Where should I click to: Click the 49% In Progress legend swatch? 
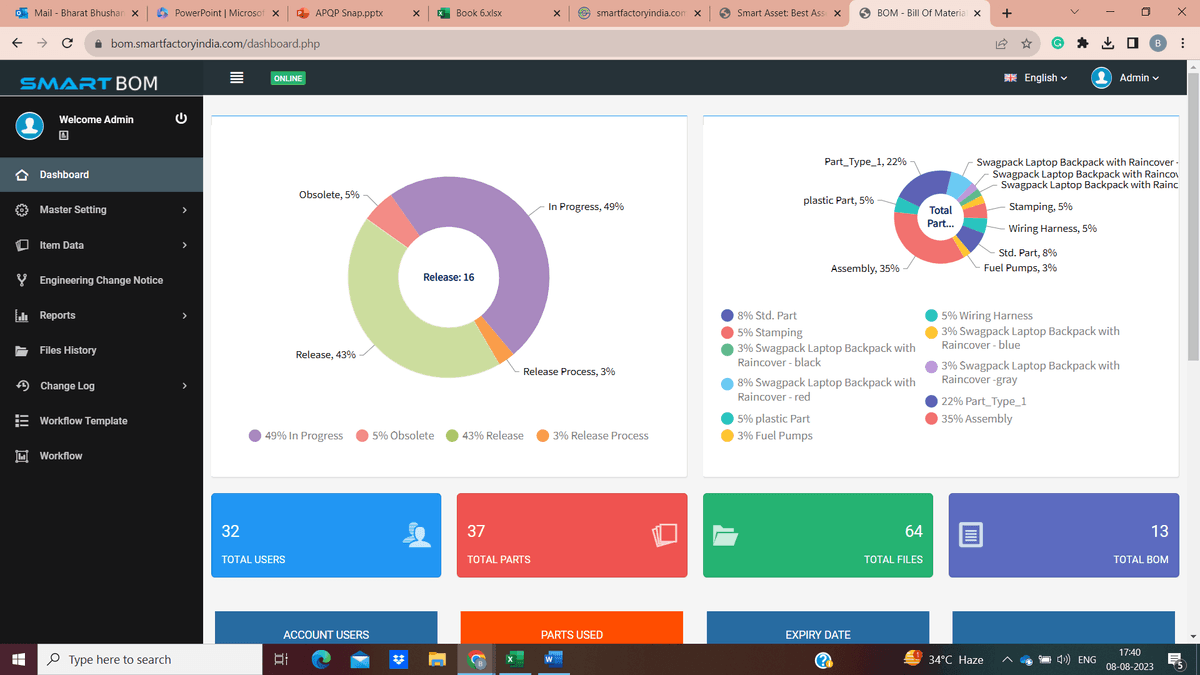pyautogui.click(x=256, y=435)
